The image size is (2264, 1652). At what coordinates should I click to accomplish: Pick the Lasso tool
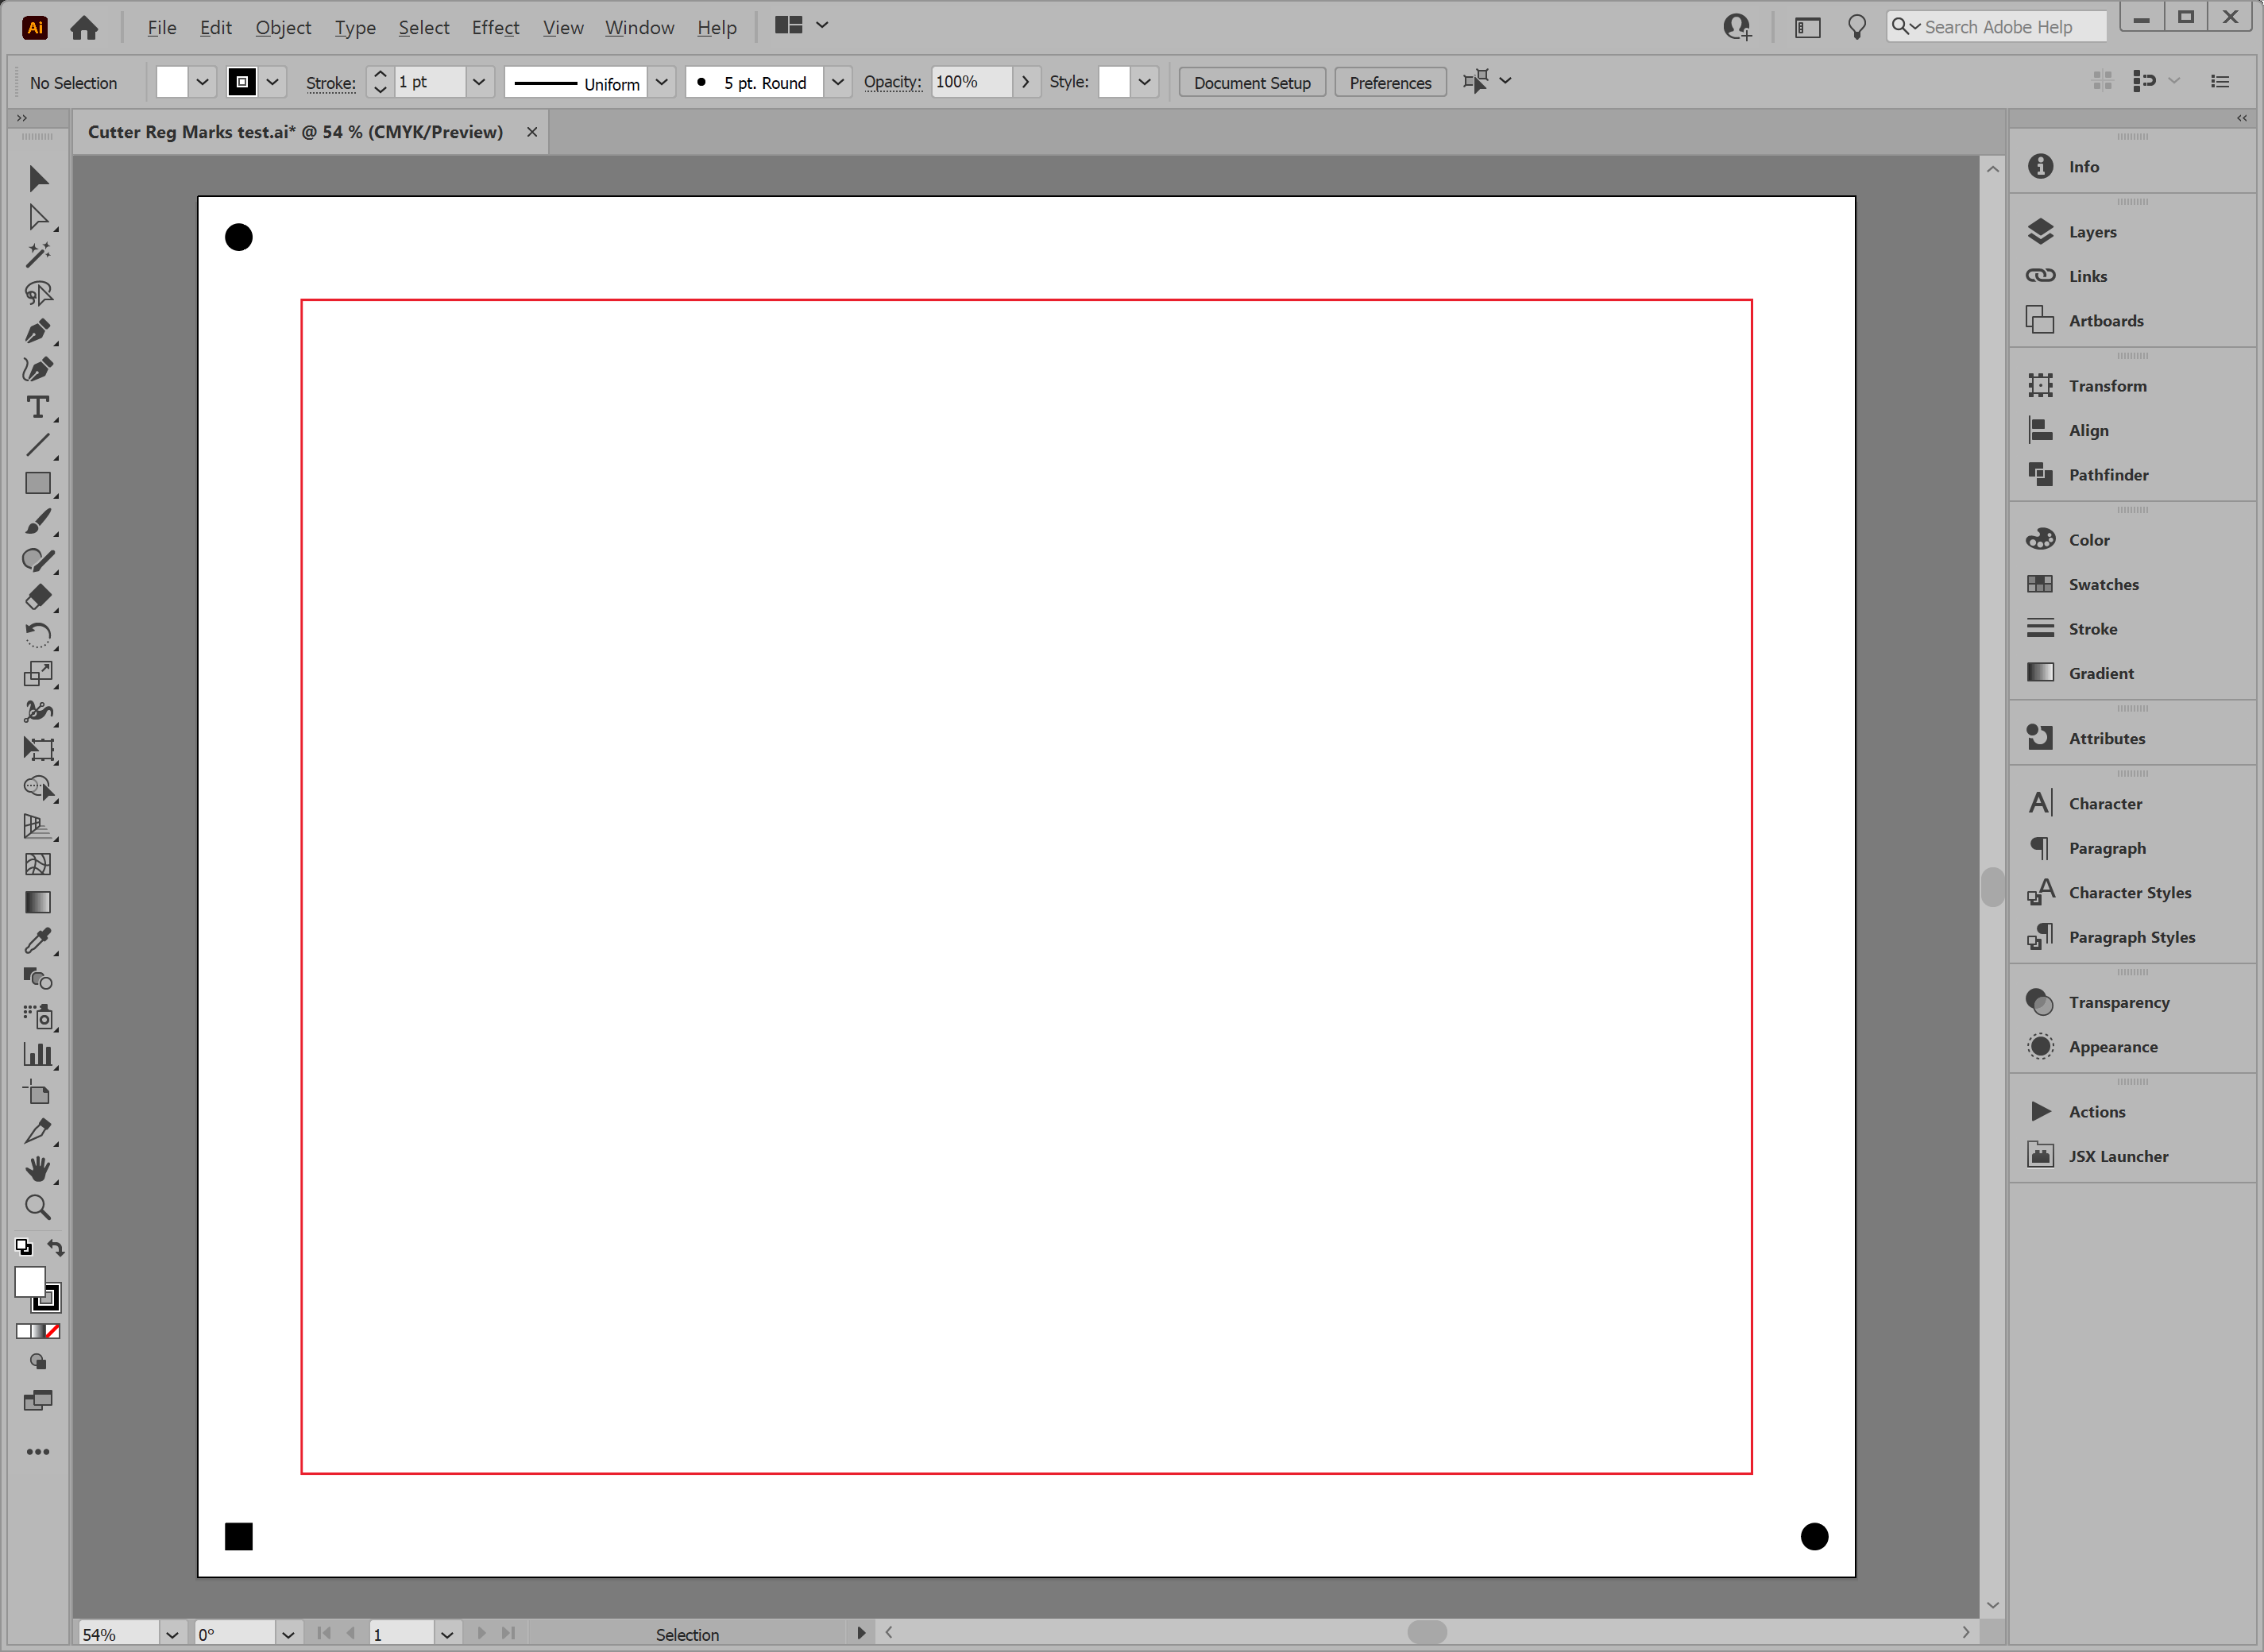click(38, 293)
